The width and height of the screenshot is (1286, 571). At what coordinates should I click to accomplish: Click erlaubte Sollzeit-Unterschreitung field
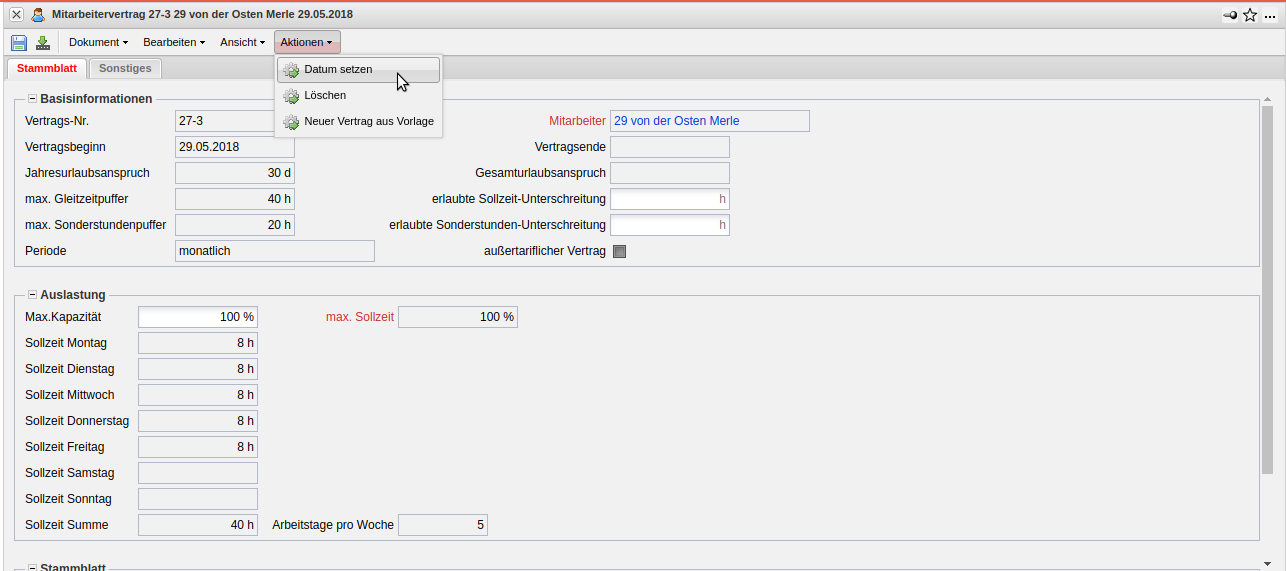[670, 199]
